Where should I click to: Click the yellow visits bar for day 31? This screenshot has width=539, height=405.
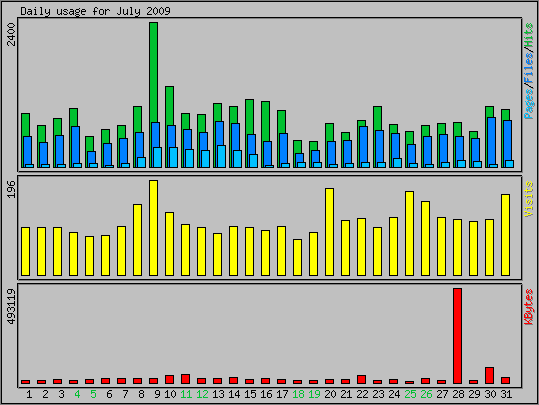(x=505, y=235)
